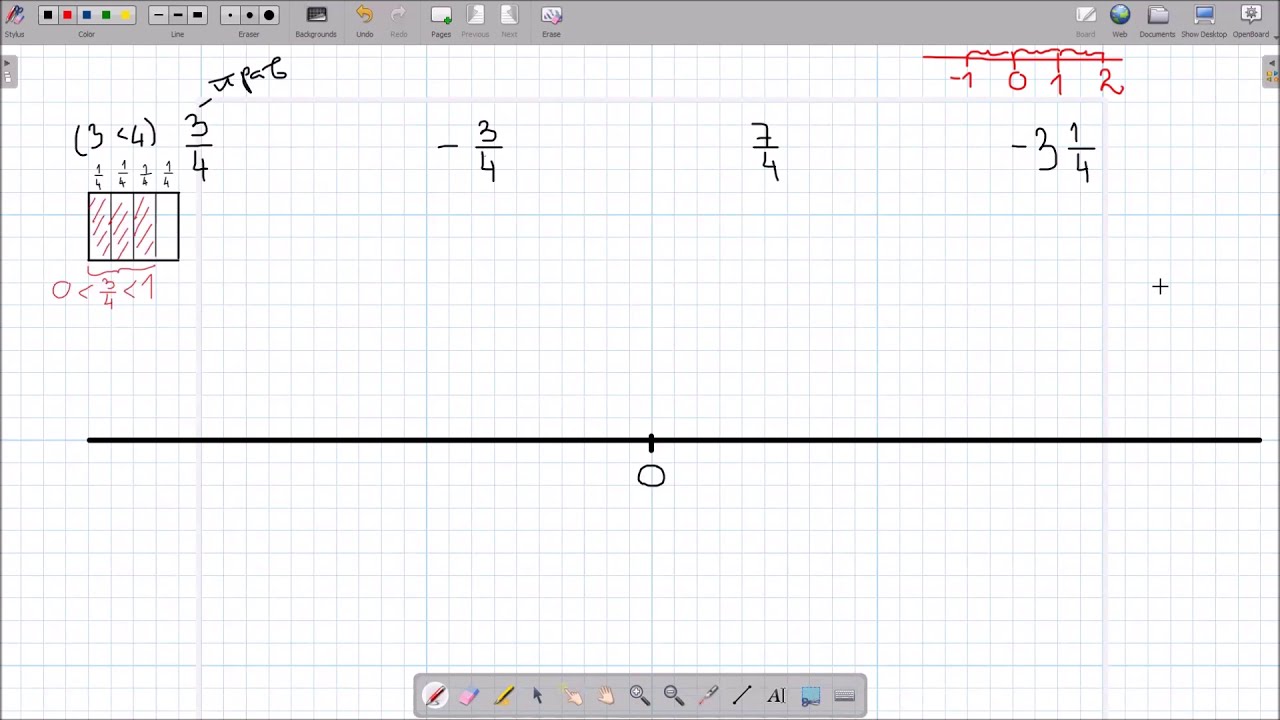Select the Pen tool in stylus palette

(x=435, y=696)
